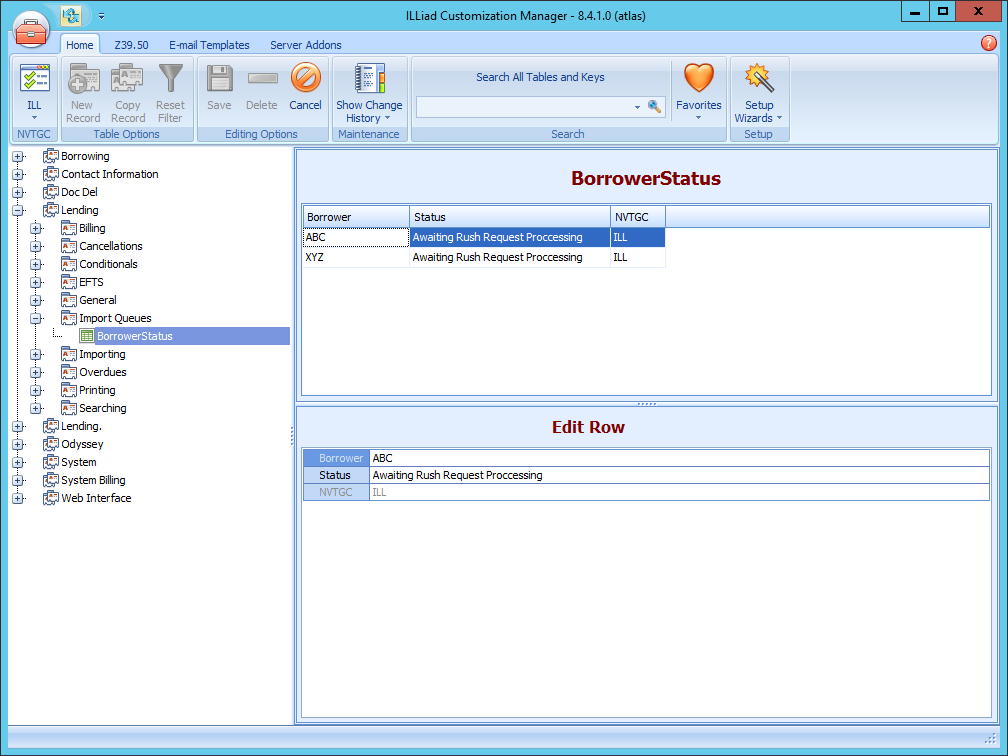
Task: Open the ILL NVTGC dropdown
Action: 34,92
